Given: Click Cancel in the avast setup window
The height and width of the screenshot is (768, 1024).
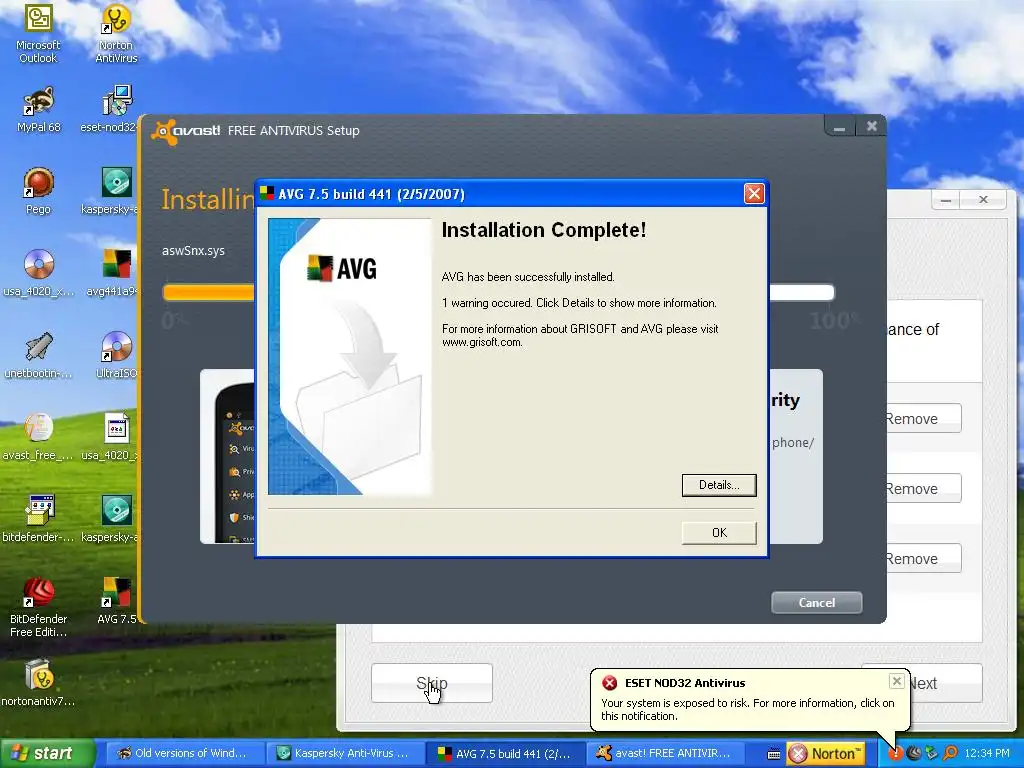Looking at the screenshot, I should (x=816, y=603).
